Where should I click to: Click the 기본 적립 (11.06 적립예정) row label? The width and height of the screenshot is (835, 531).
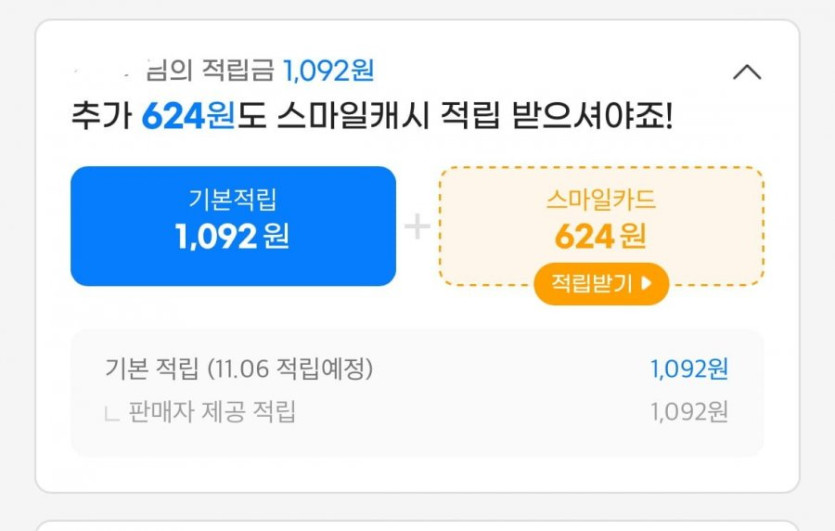click(239, 369)
